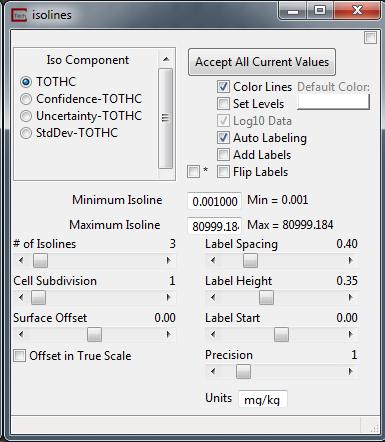The height and width of the screenshot is (442, 385).
Task: Click Accept All Current Values button
Action: [x=262, y=62]
